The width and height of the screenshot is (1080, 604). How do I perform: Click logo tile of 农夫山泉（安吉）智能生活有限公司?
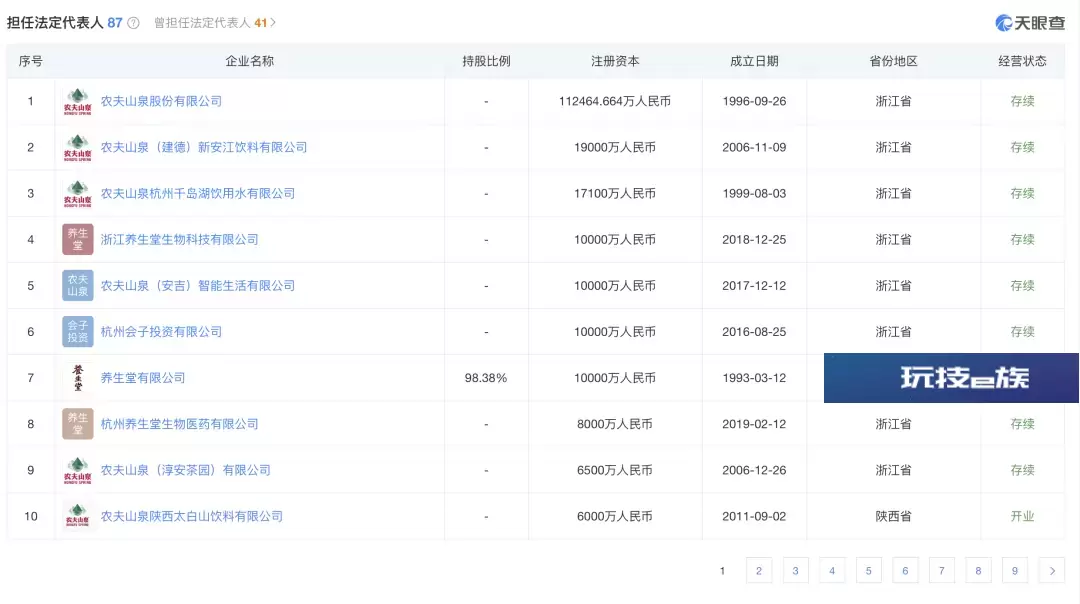(78, 286)
